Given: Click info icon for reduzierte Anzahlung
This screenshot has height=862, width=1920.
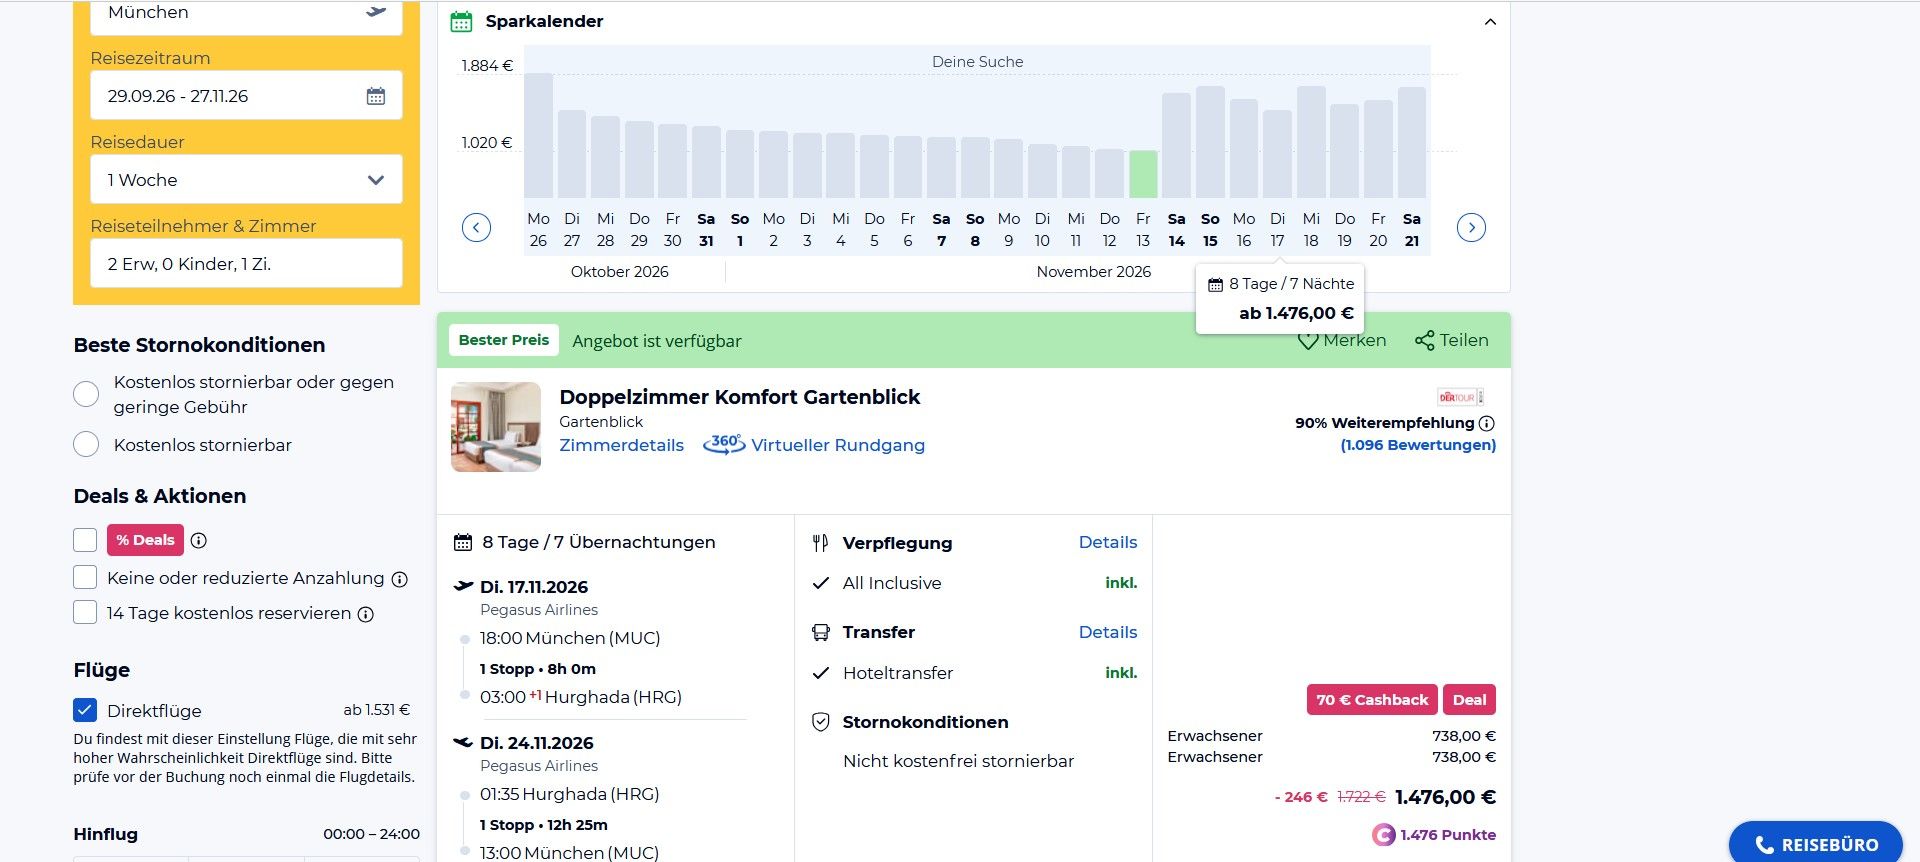Looking at the screenshot, I should (x=400, y=579).
